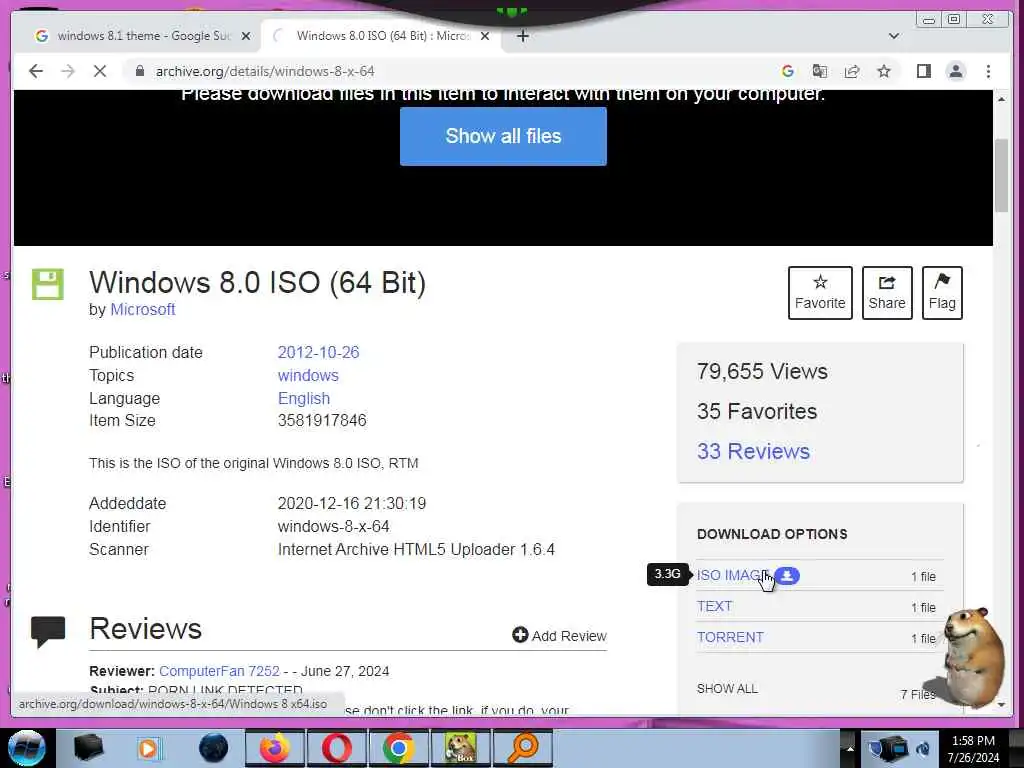
Task: Expand the tab search dropdown arrow
Action: pyautogui.click(x=894, y=36)
